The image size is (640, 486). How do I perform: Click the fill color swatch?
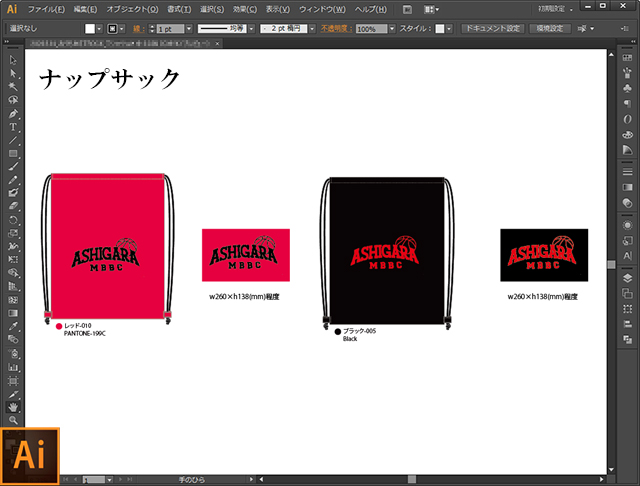(x=90, y=29)
